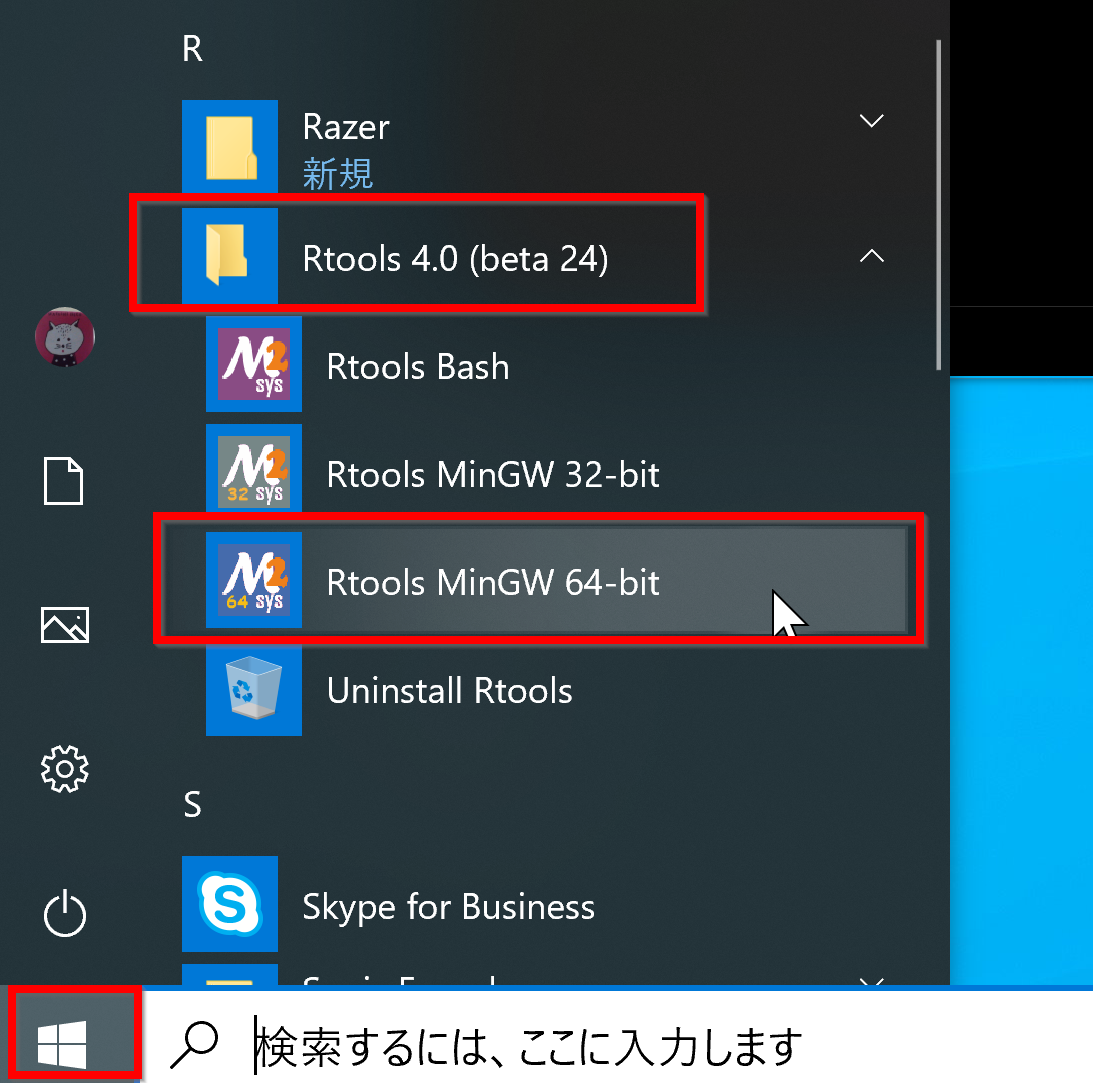Click the Razer folder name
This screenshot has height=1083, width=1093.
(346, 127)
